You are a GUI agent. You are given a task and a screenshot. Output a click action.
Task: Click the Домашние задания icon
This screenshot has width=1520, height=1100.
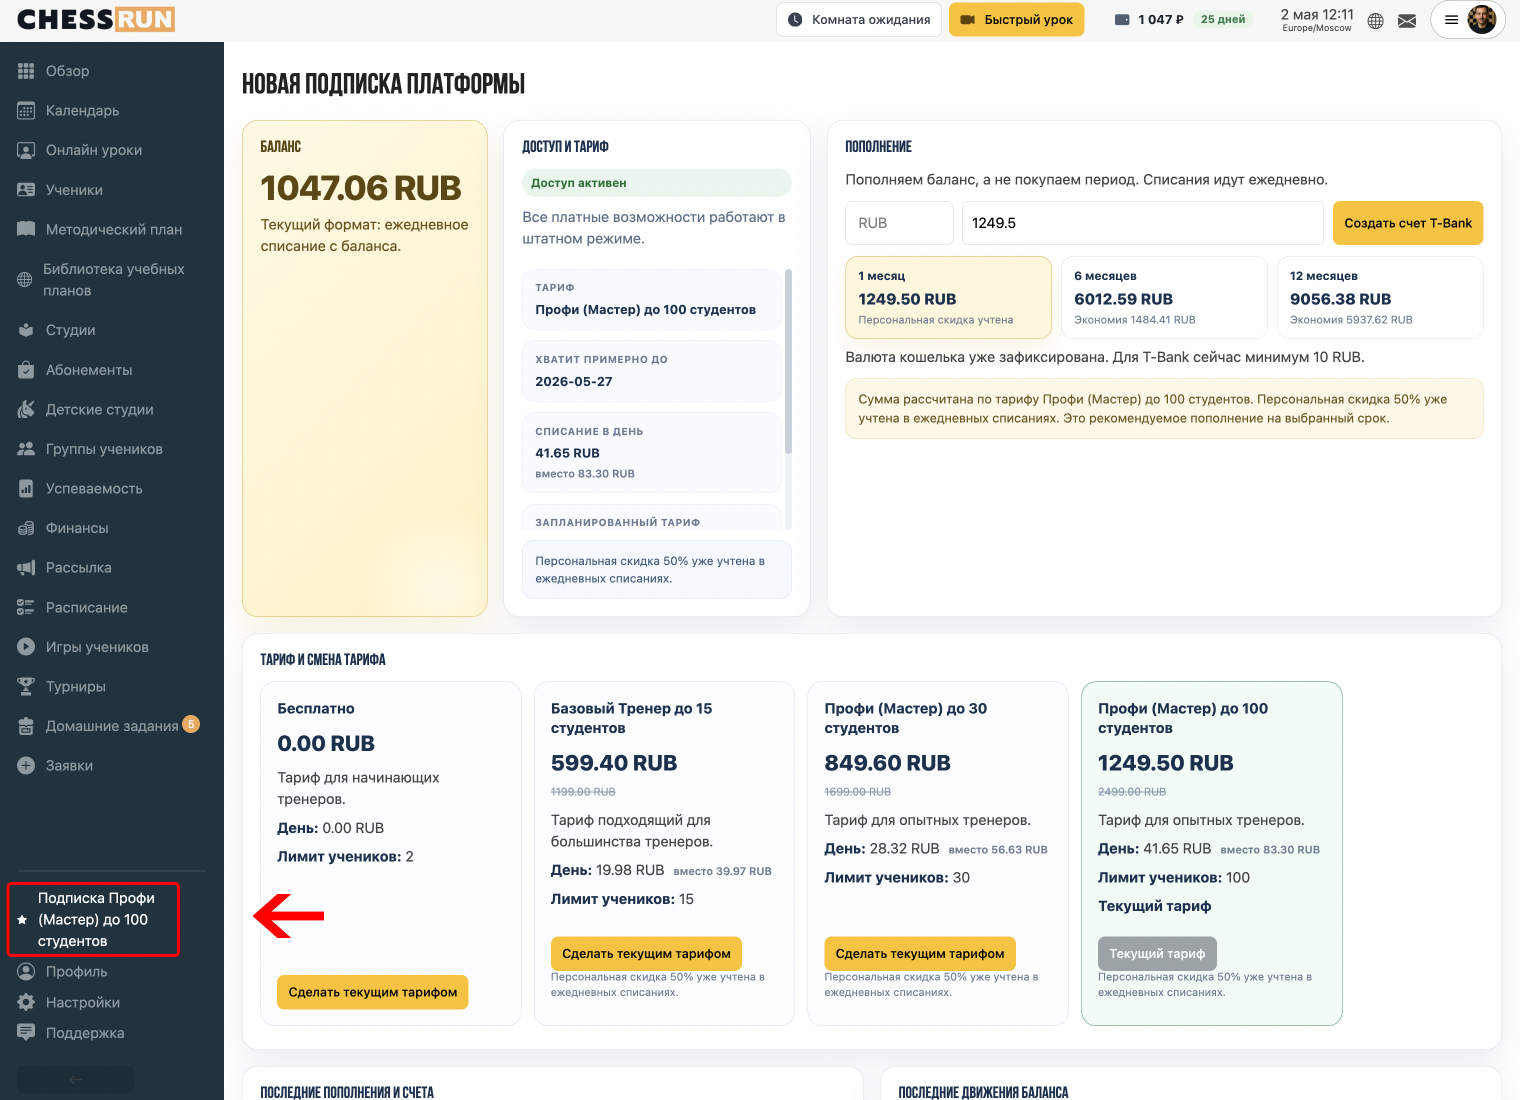[x=26, y=726]
